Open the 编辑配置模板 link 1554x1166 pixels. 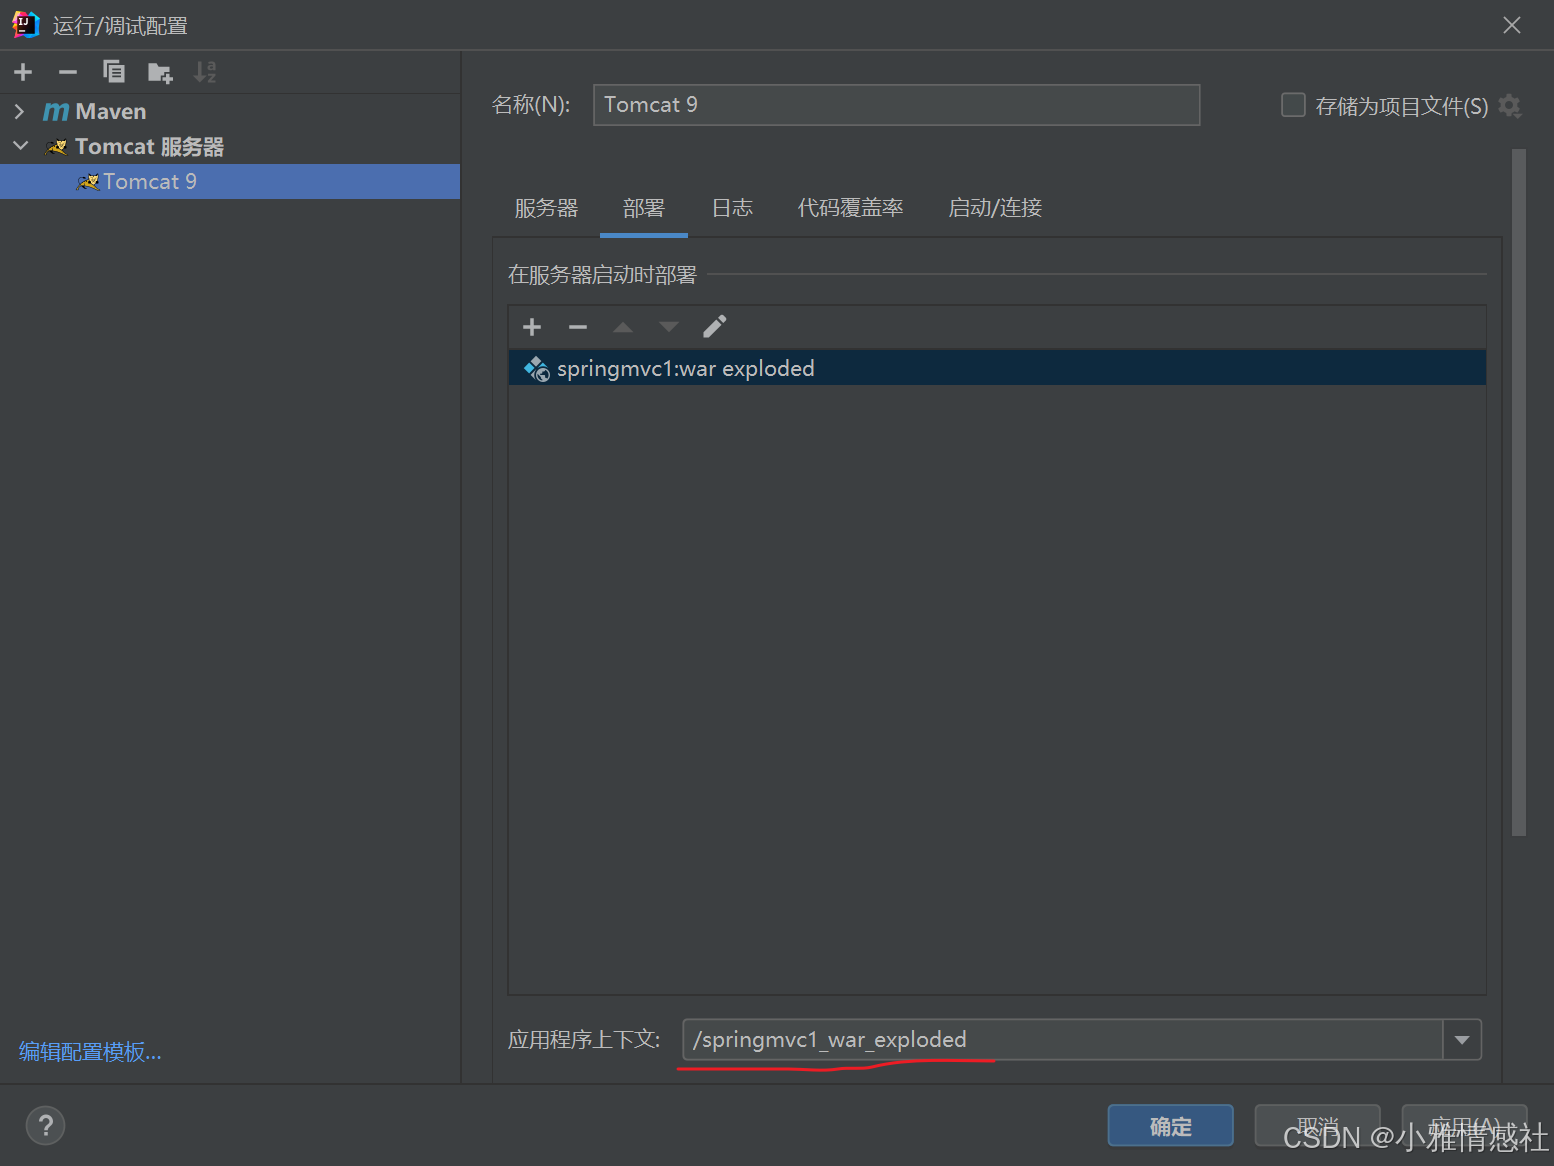90,1052
